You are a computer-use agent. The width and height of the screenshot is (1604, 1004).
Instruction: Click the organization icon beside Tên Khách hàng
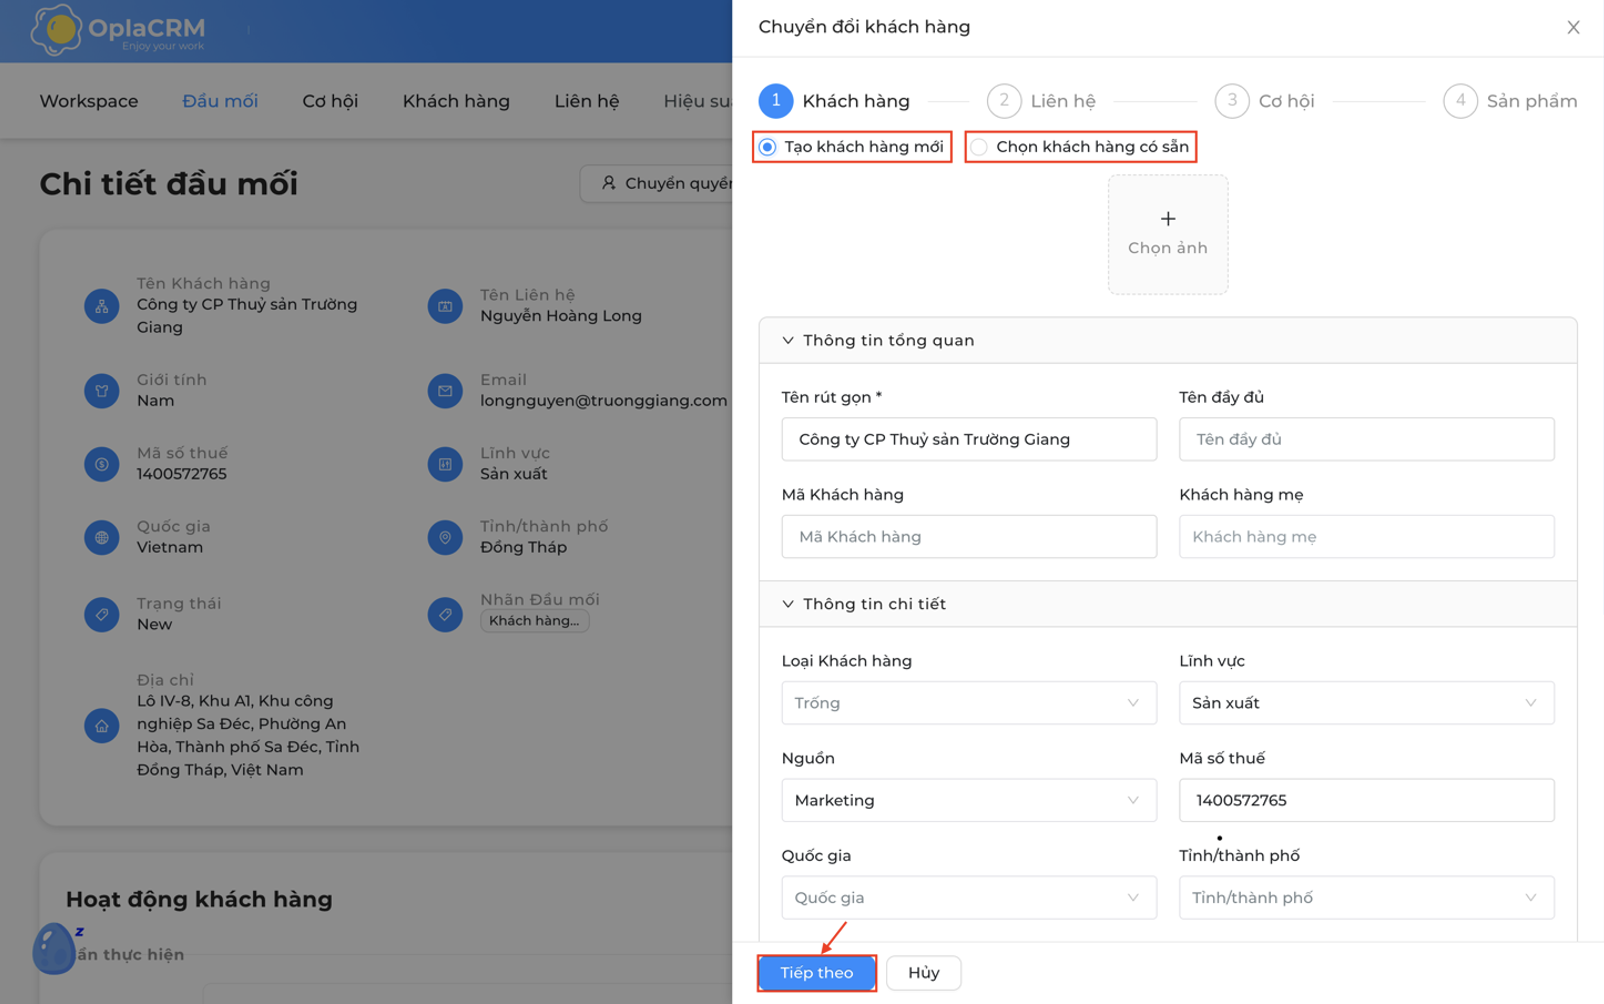102,306
